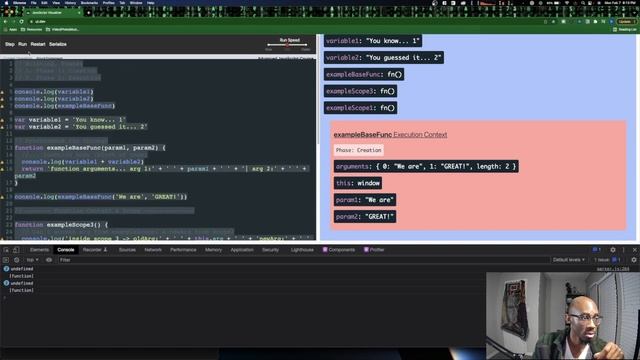Click the variable1 value box in visualizer

point(373,41)
